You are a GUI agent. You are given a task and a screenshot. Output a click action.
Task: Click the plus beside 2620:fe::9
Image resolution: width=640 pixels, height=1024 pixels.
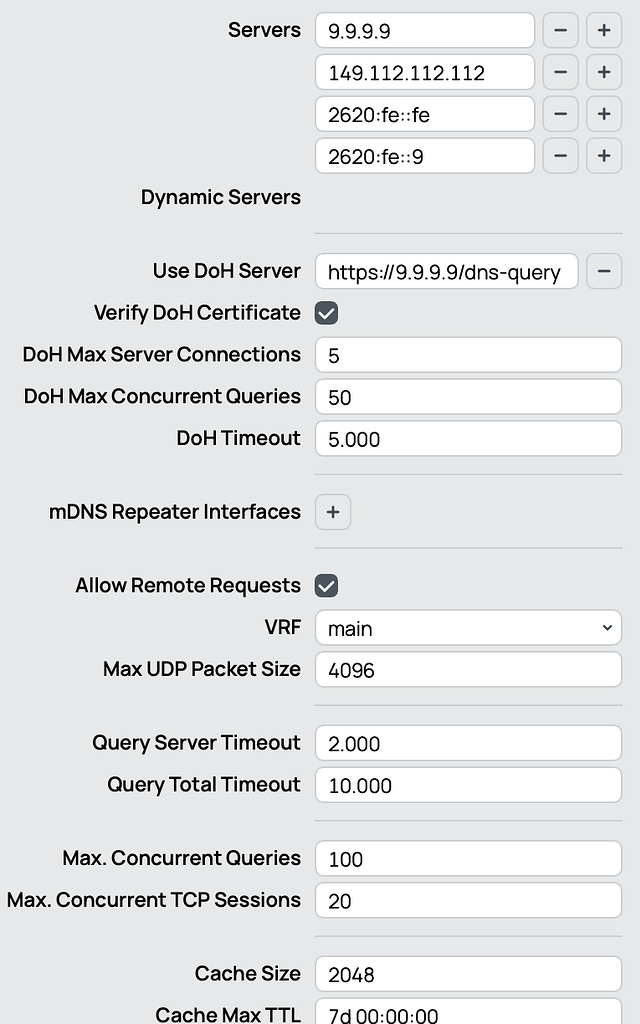(603, 156)
